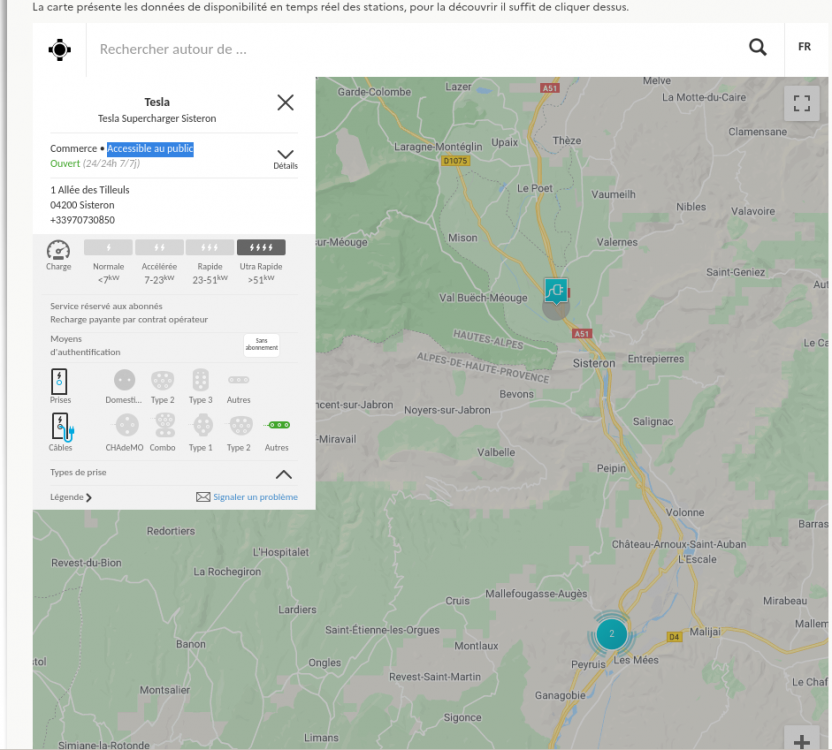Toggle map fullscreen mode
Screen dimensions: 832x750
802,104
